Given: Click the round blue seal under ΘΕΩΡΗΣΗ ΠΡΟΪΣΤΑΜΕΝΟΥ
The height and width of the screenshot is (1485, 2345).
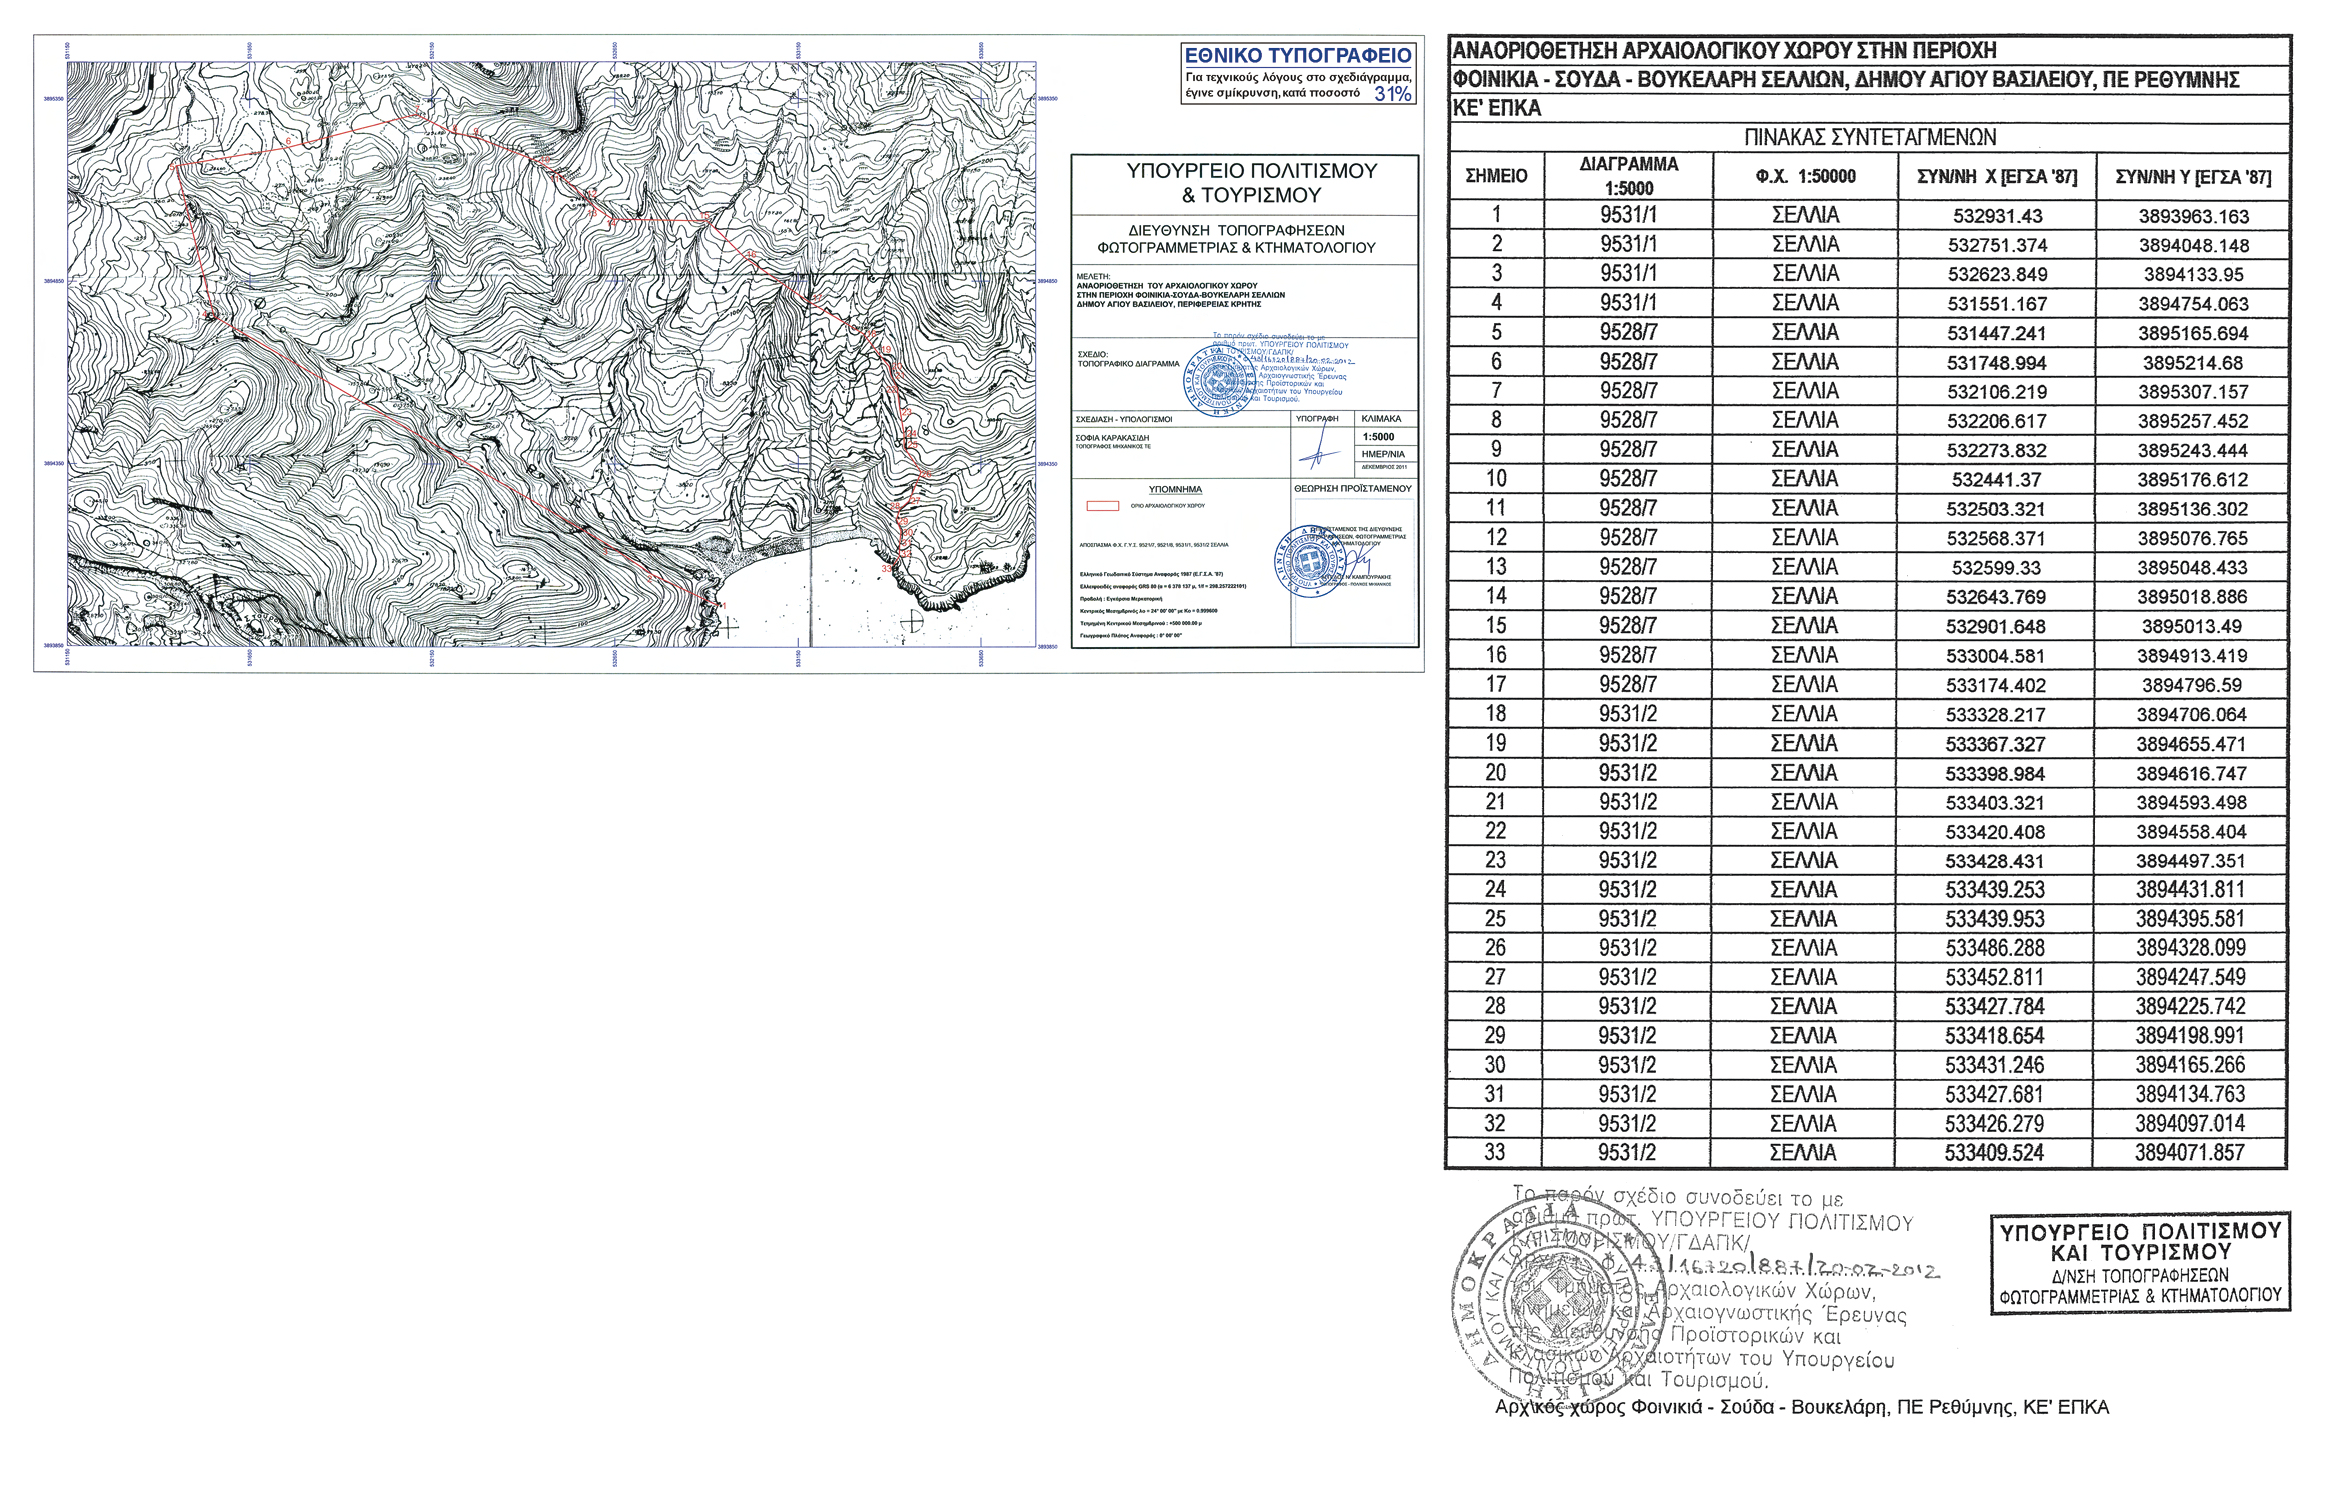Looking at the screenshot, I should [1311, 560].
